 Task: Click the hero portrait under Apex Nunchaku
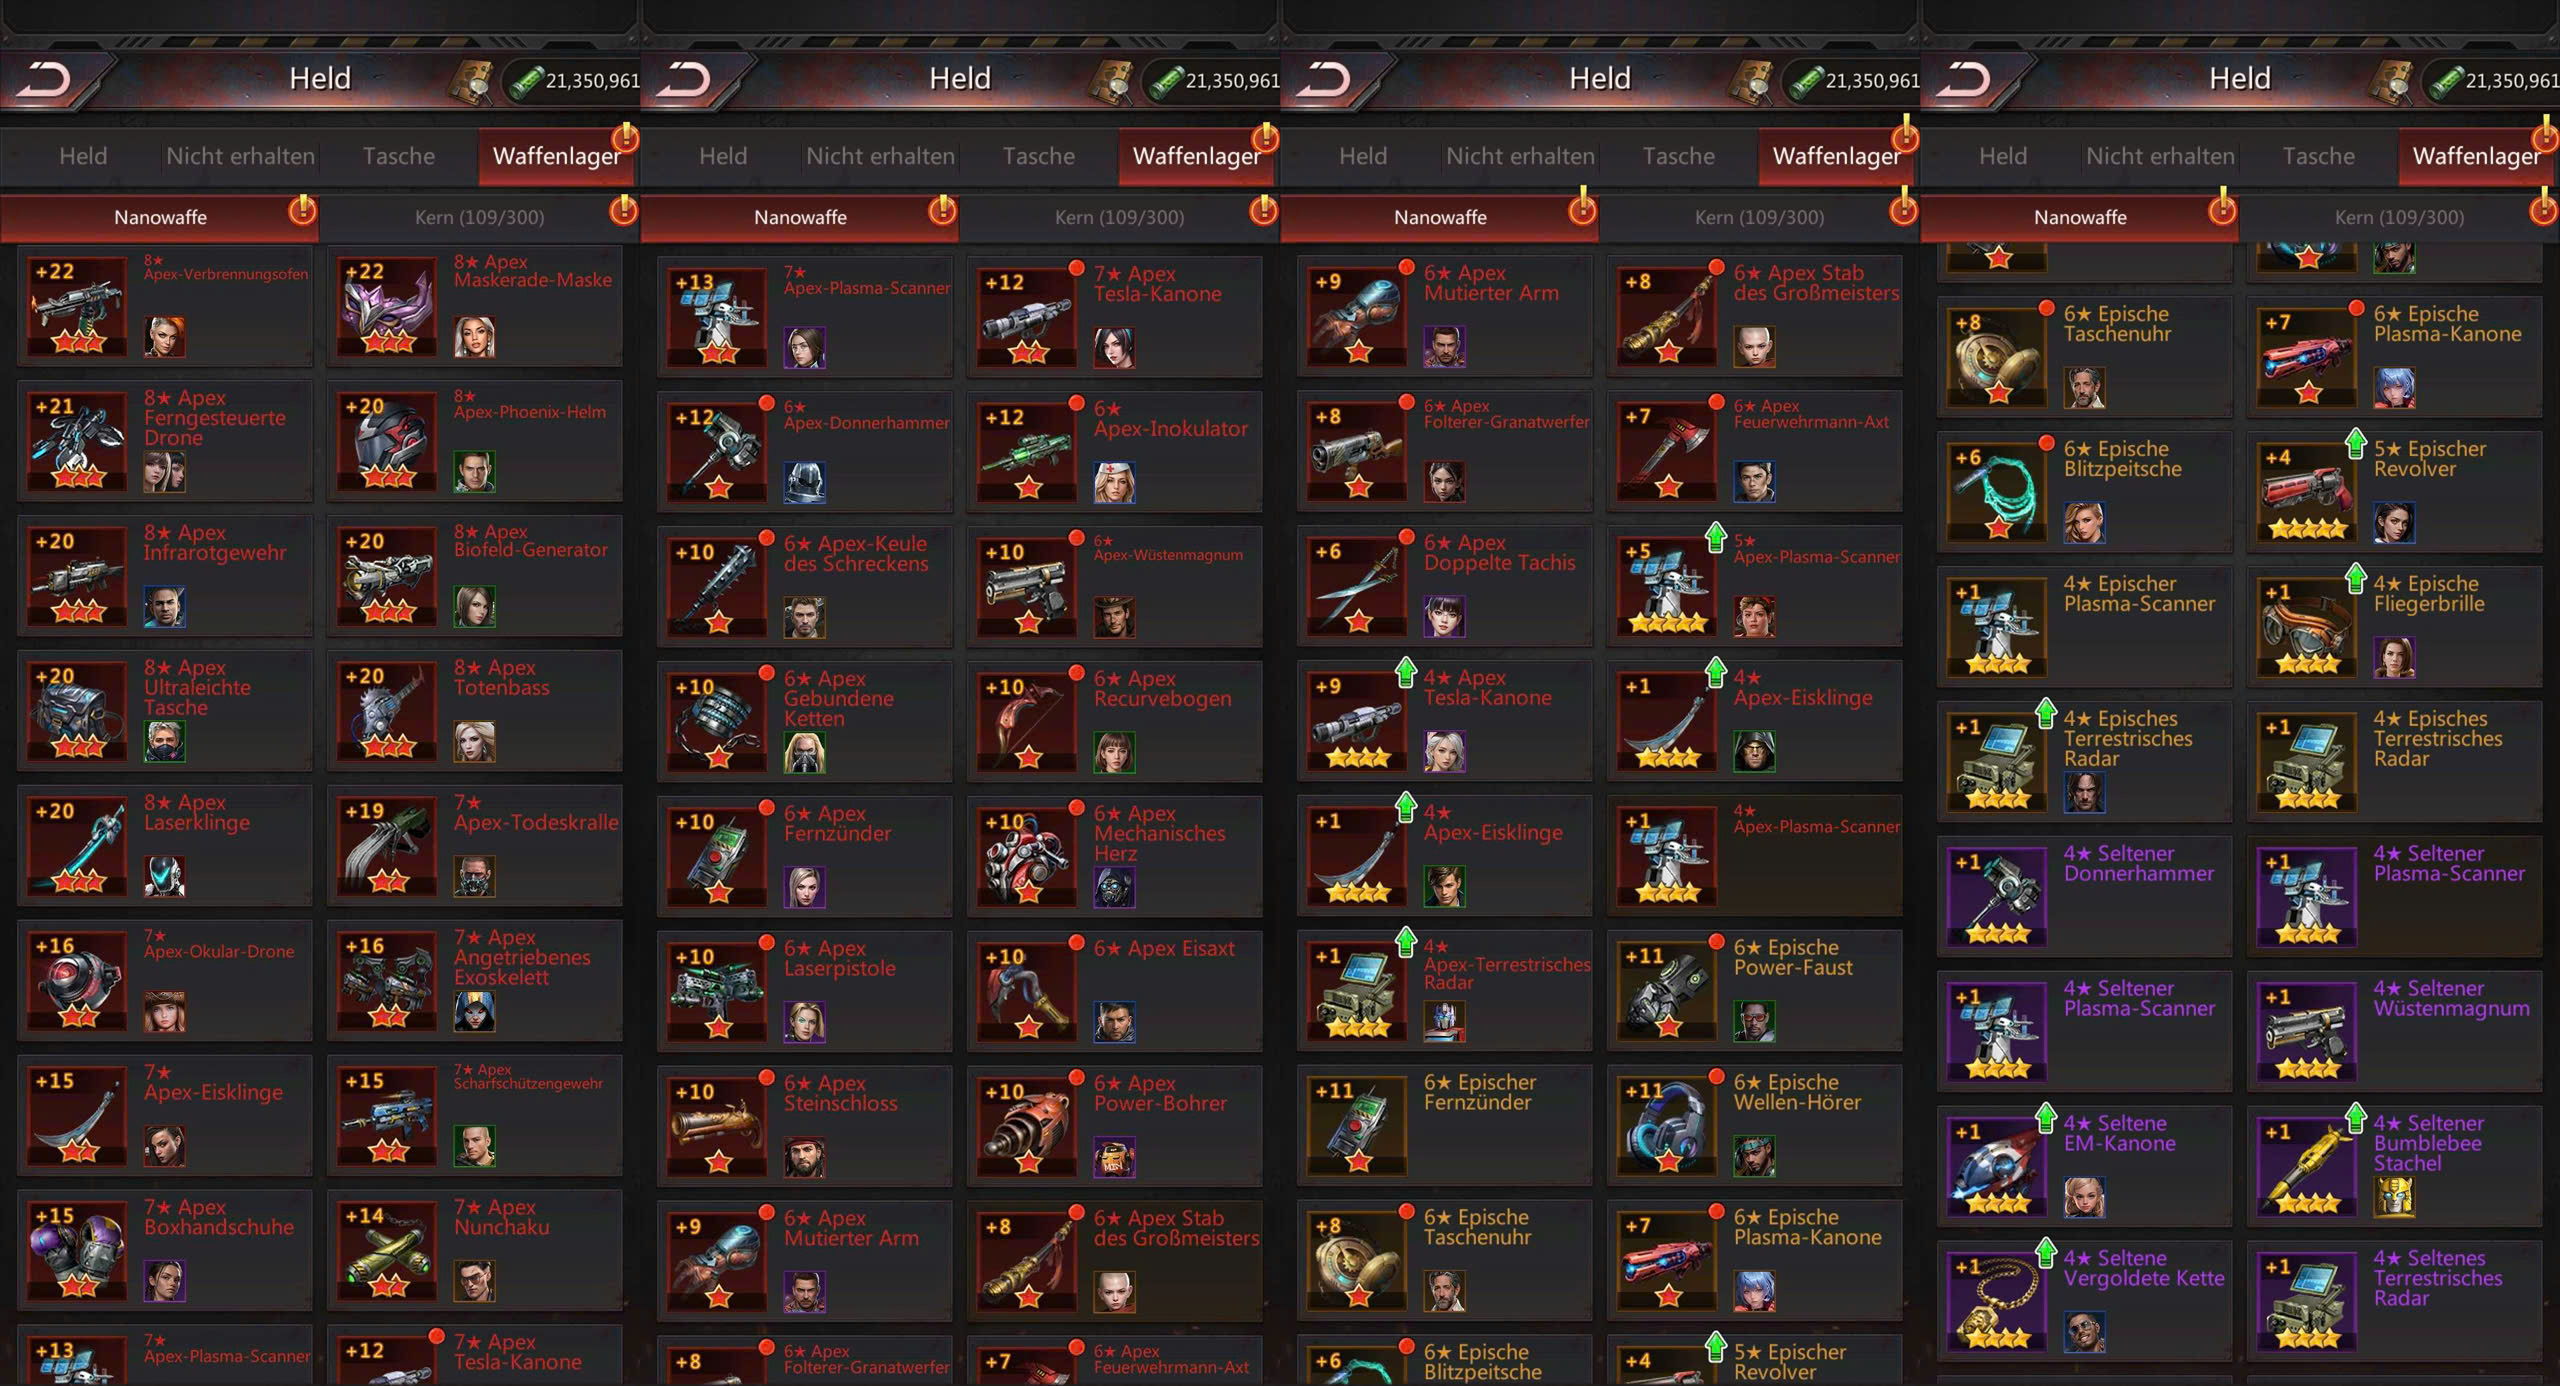pos(474,1281)
